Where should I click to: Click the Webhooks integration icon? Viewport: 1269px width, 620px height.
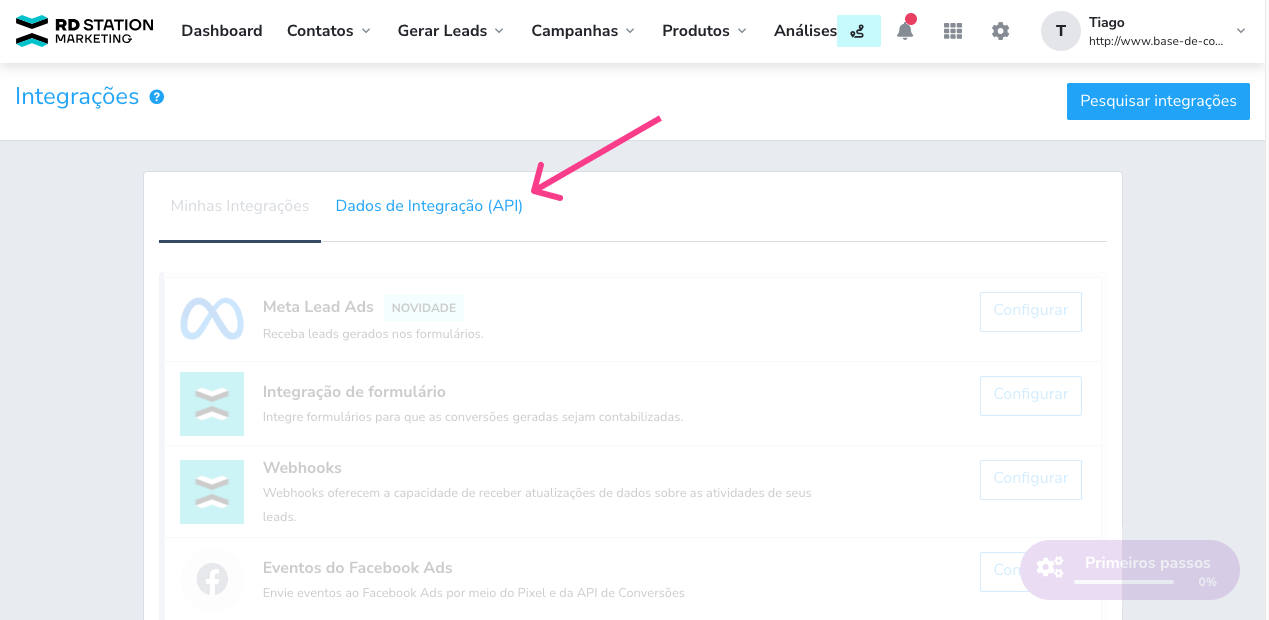point(212,492)
